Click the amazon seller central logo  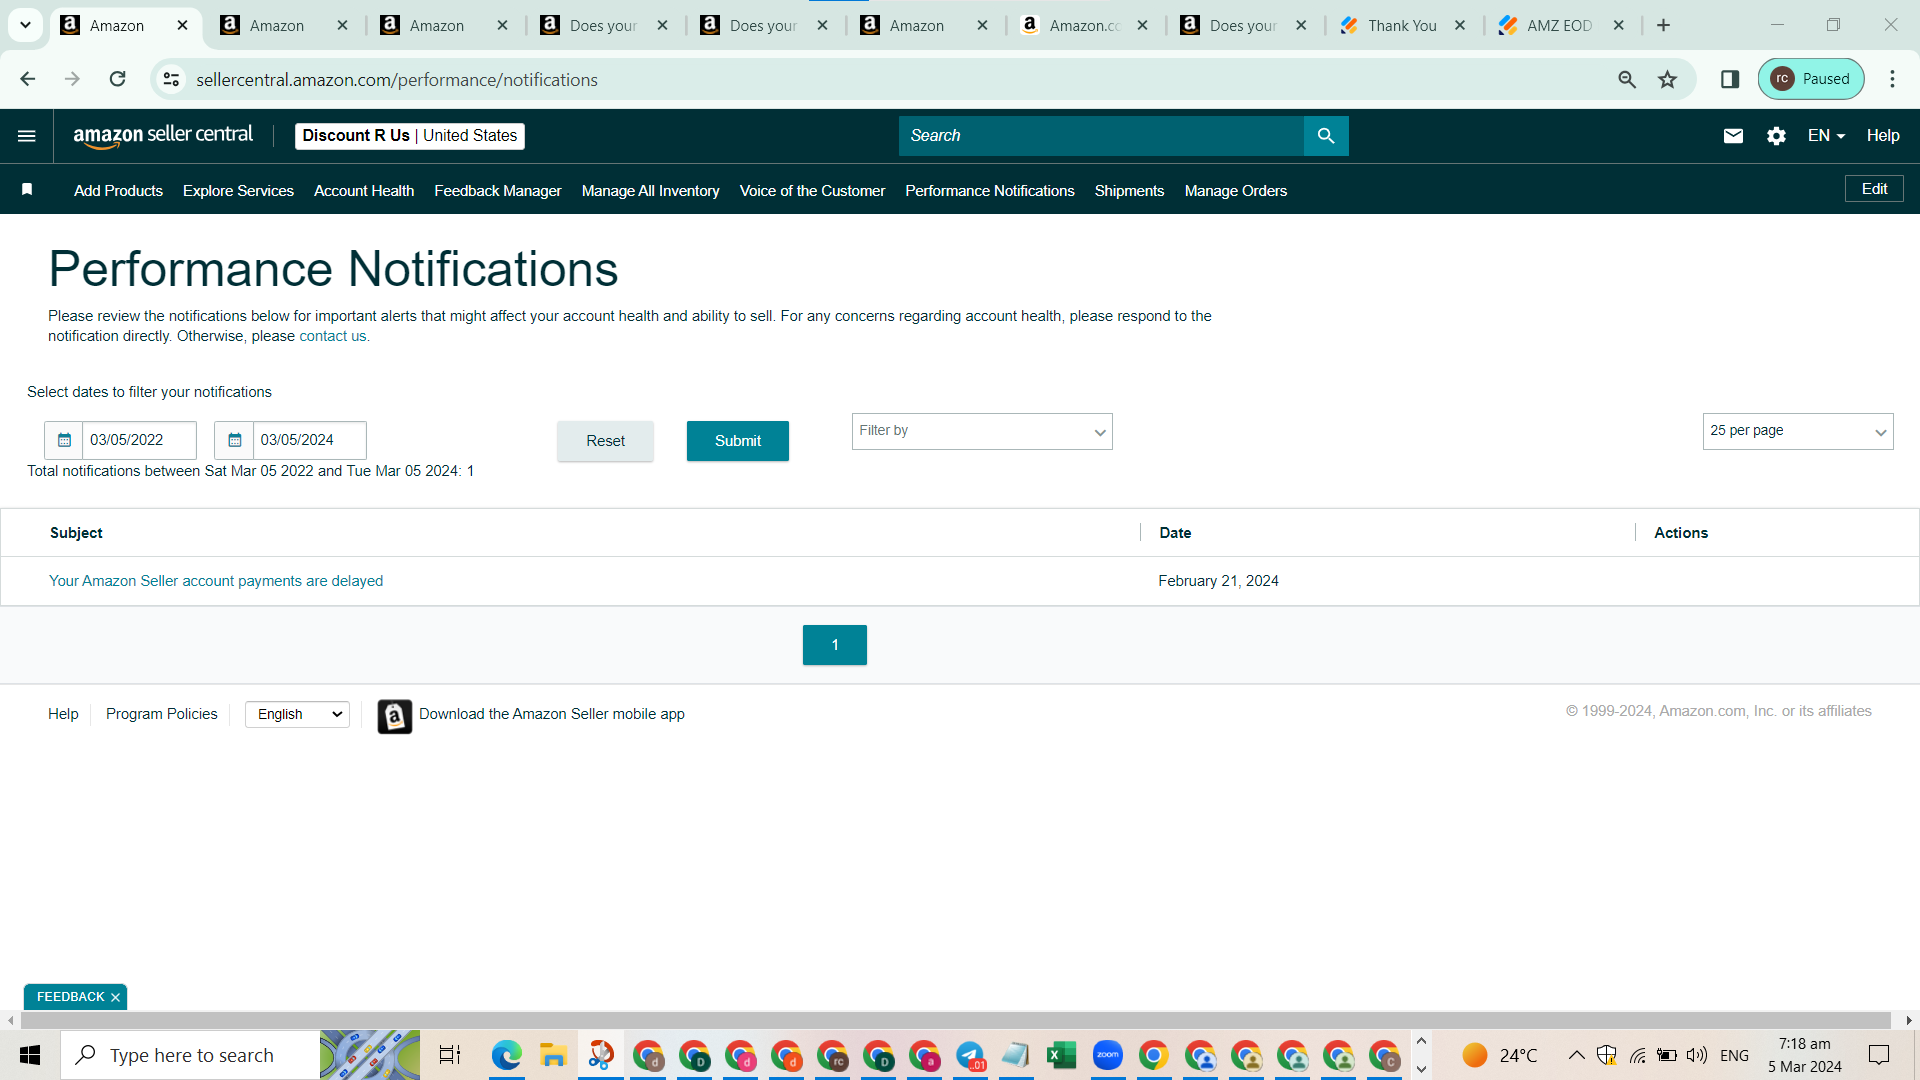[x=163, y=136]
